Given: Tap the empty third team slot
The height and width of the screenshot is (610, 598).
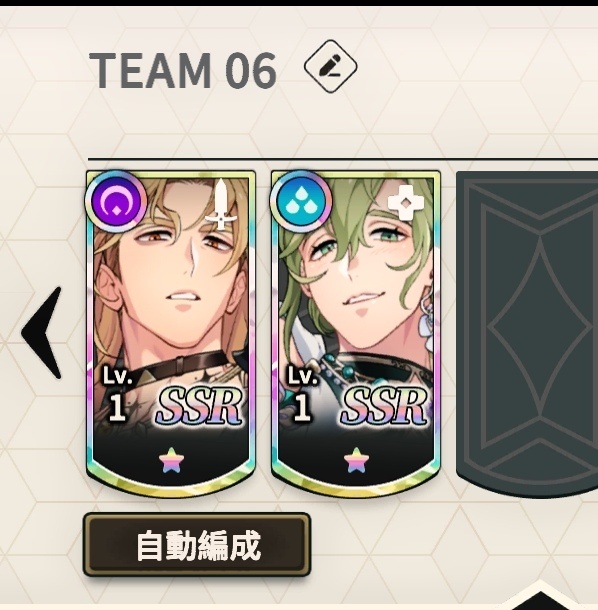Looking at the screenshot, I should tap(527, 334).
